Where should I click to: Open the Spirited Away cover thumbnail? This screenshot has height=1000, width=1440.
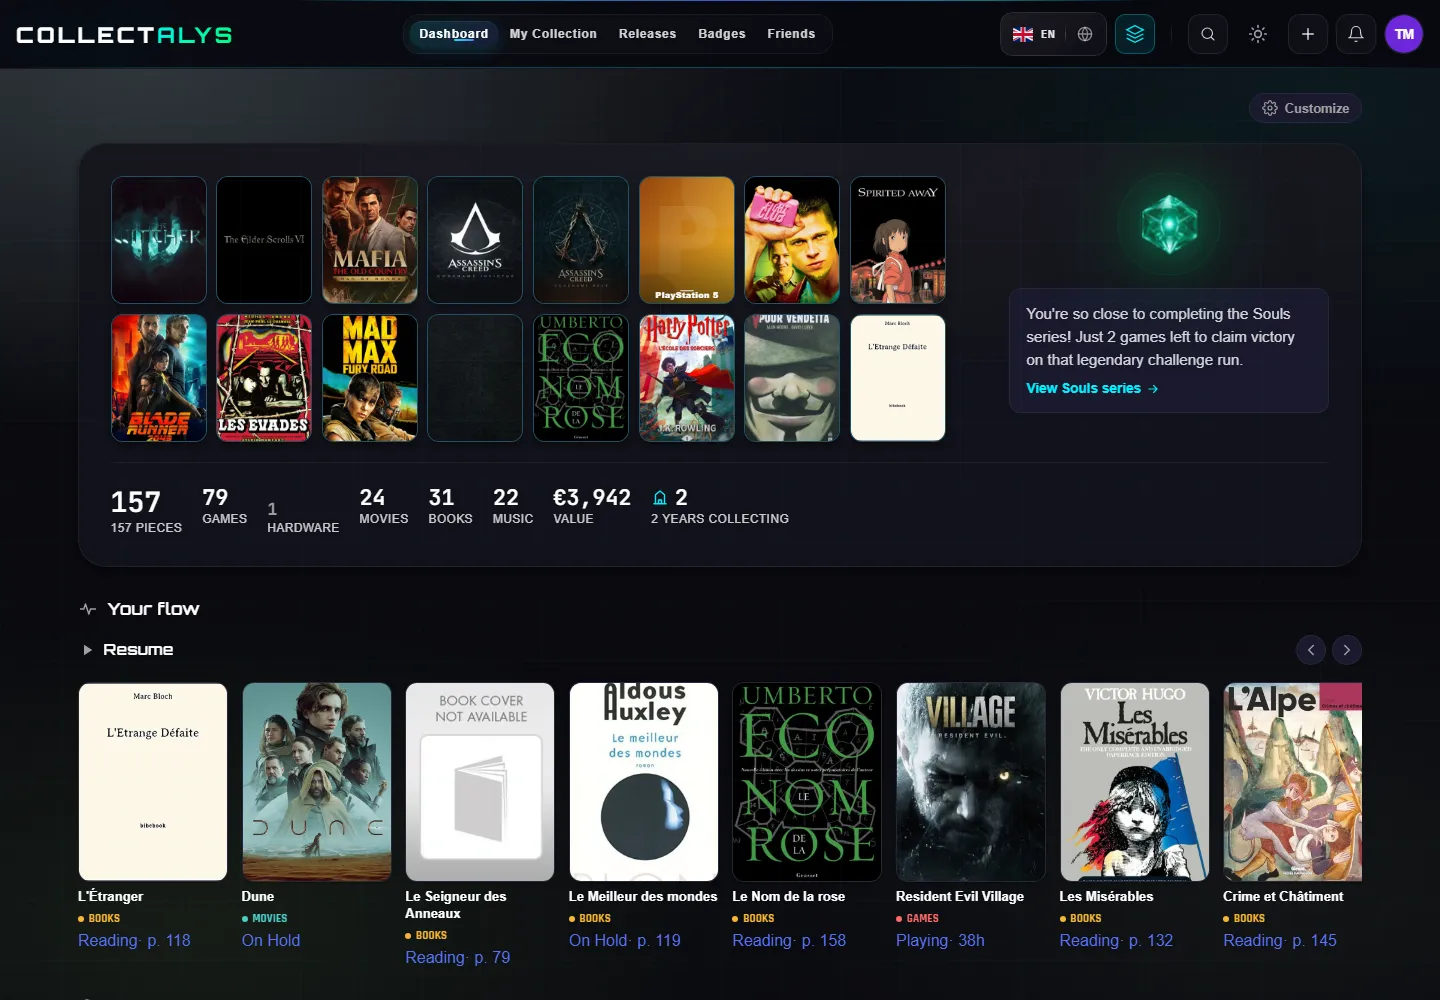[898, 240]
